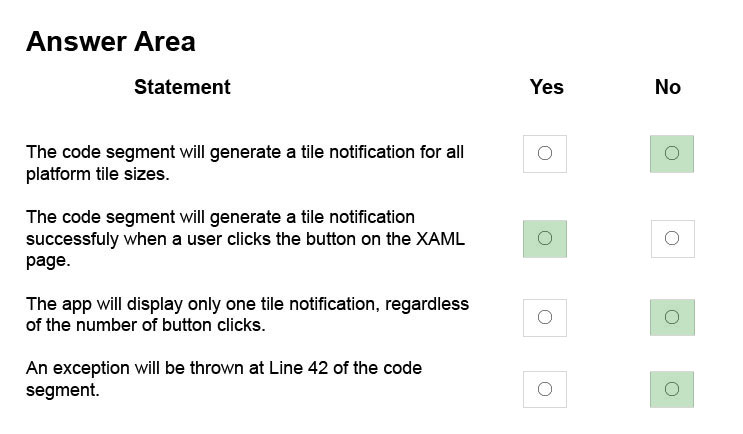Click the Answer Area heading
Screen dimensions: 743x434
click(x=110, y=42)
